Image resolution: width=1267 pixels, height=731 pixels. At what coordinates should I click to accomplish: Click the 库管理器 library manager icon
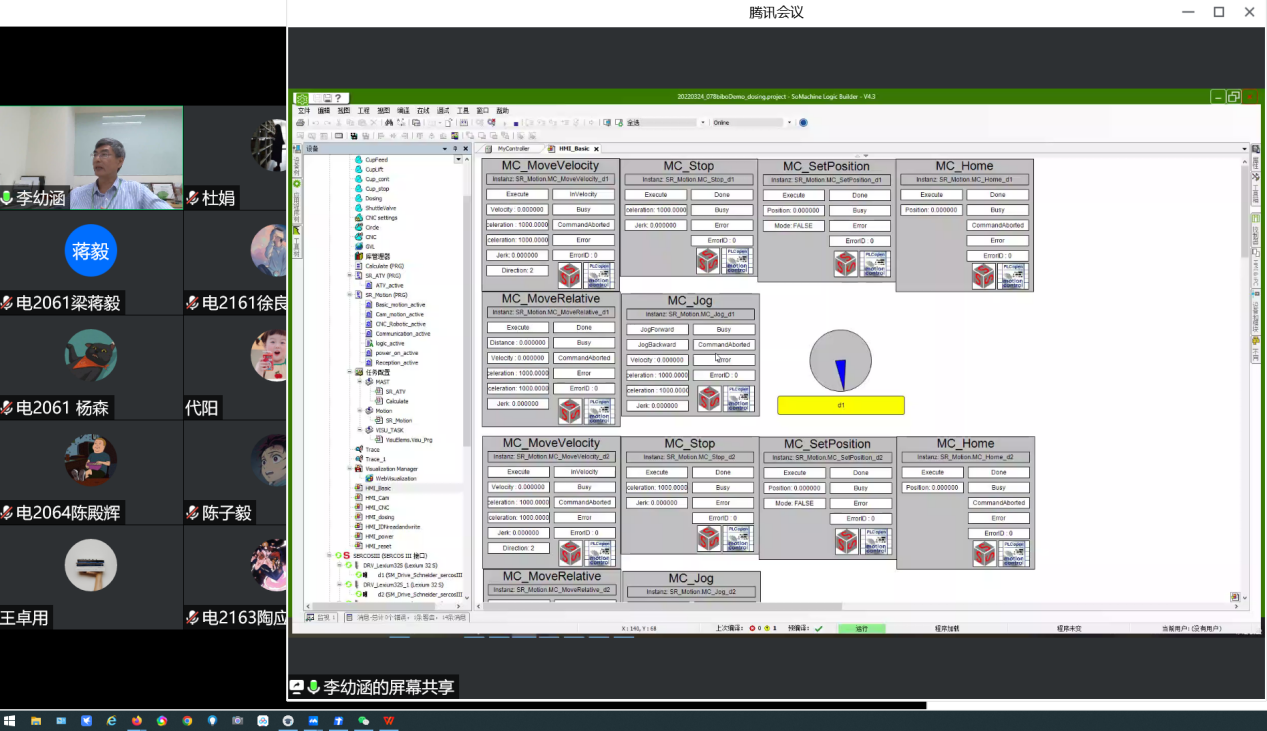(358, 256)
